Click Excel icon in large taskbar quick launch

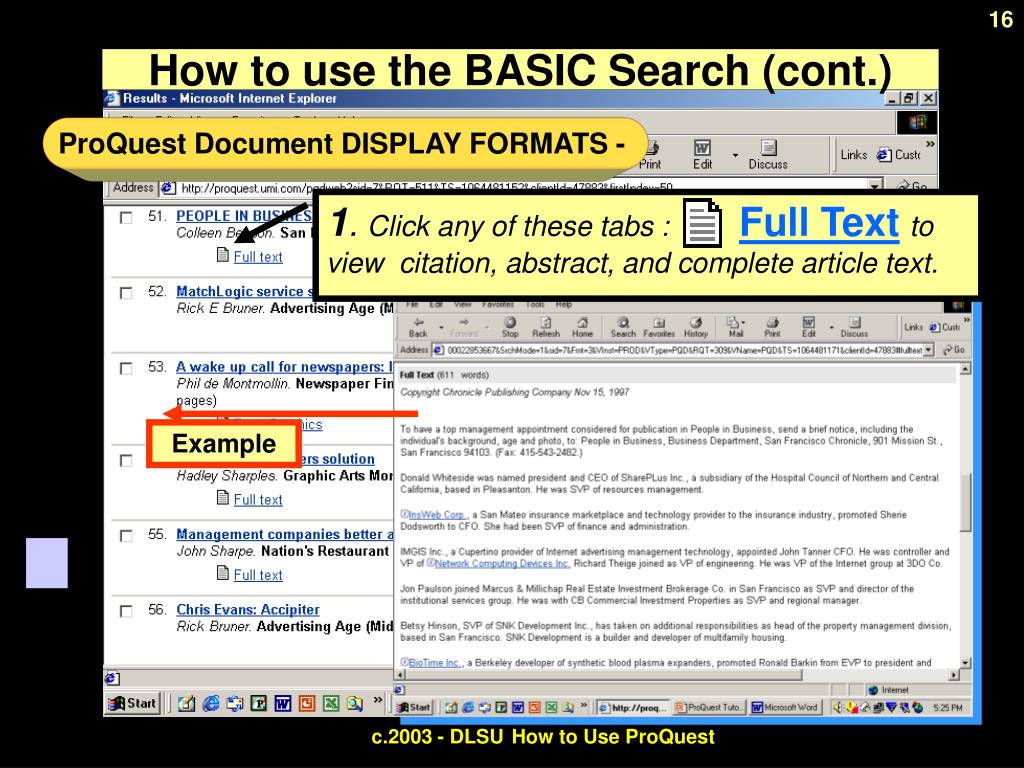(x=331, y=703)
